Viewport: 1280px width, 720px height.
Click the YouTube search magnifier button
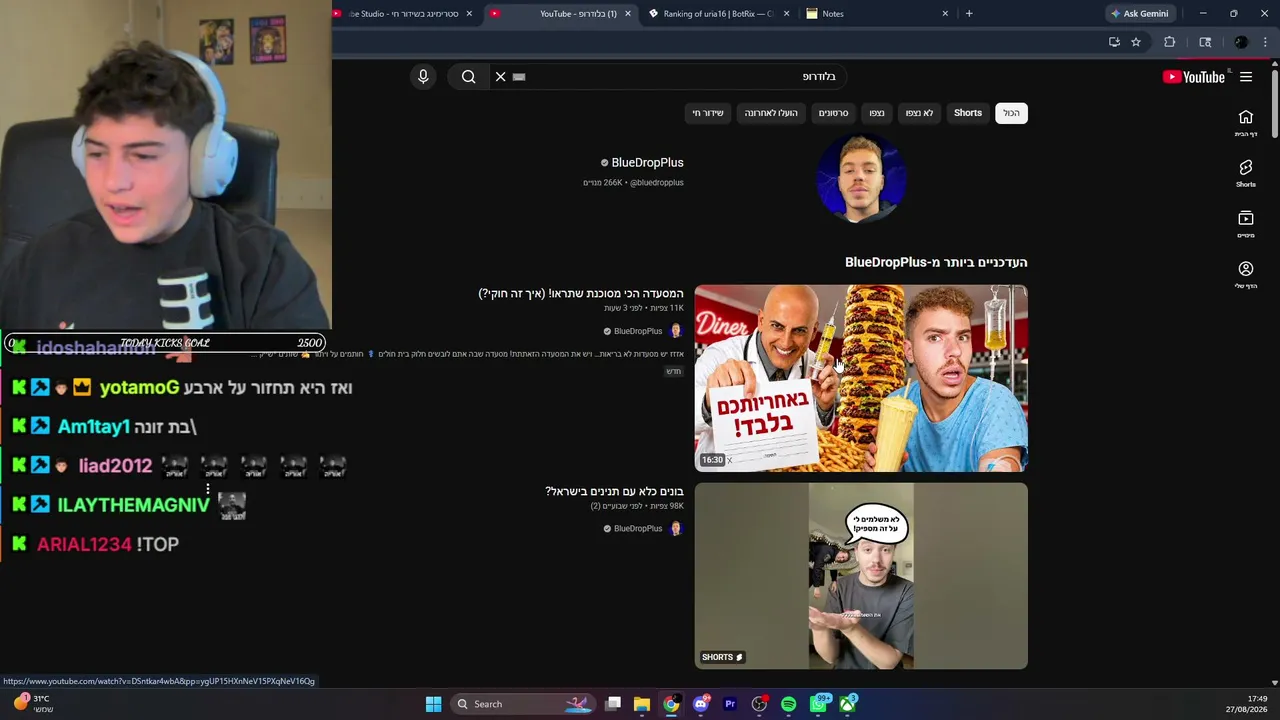tap(468, 76)
